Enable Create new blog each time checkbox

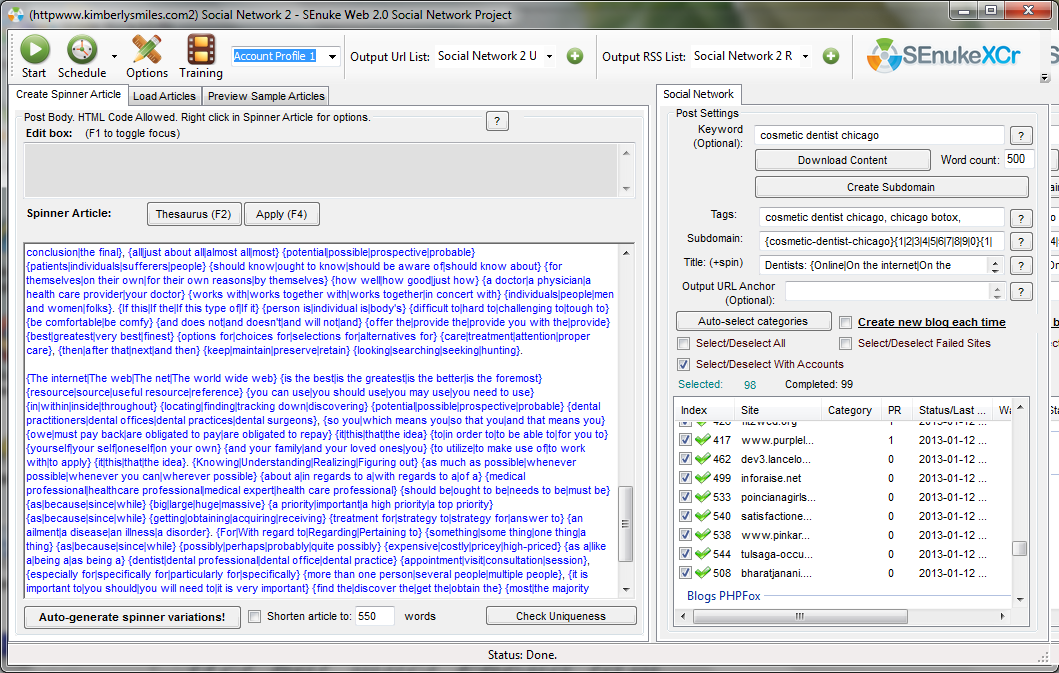point(845,322)
